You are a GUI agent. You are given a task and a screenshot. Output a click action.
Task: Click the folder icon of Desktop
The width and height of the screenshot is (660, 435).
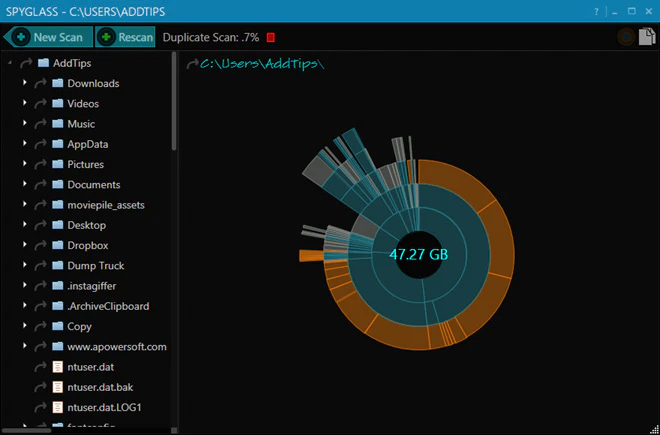58,225
